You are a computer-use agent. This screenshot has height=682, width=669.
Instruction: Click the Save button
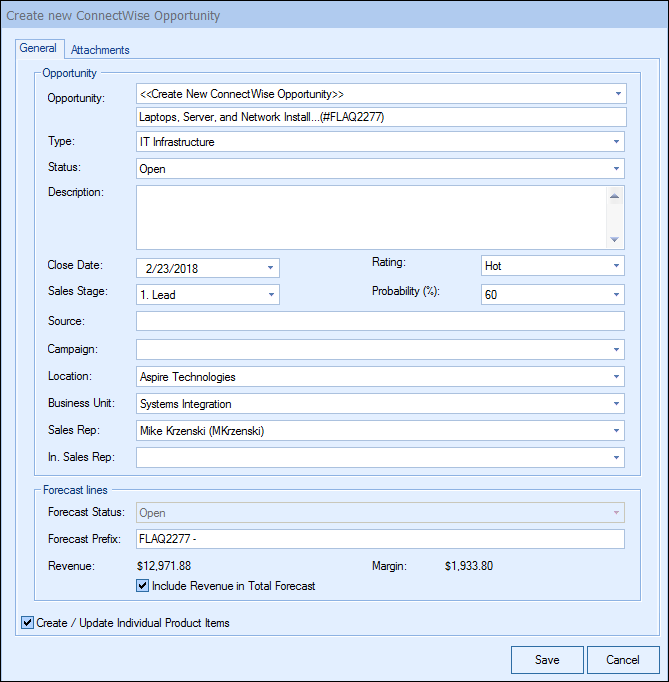(547, 660)
